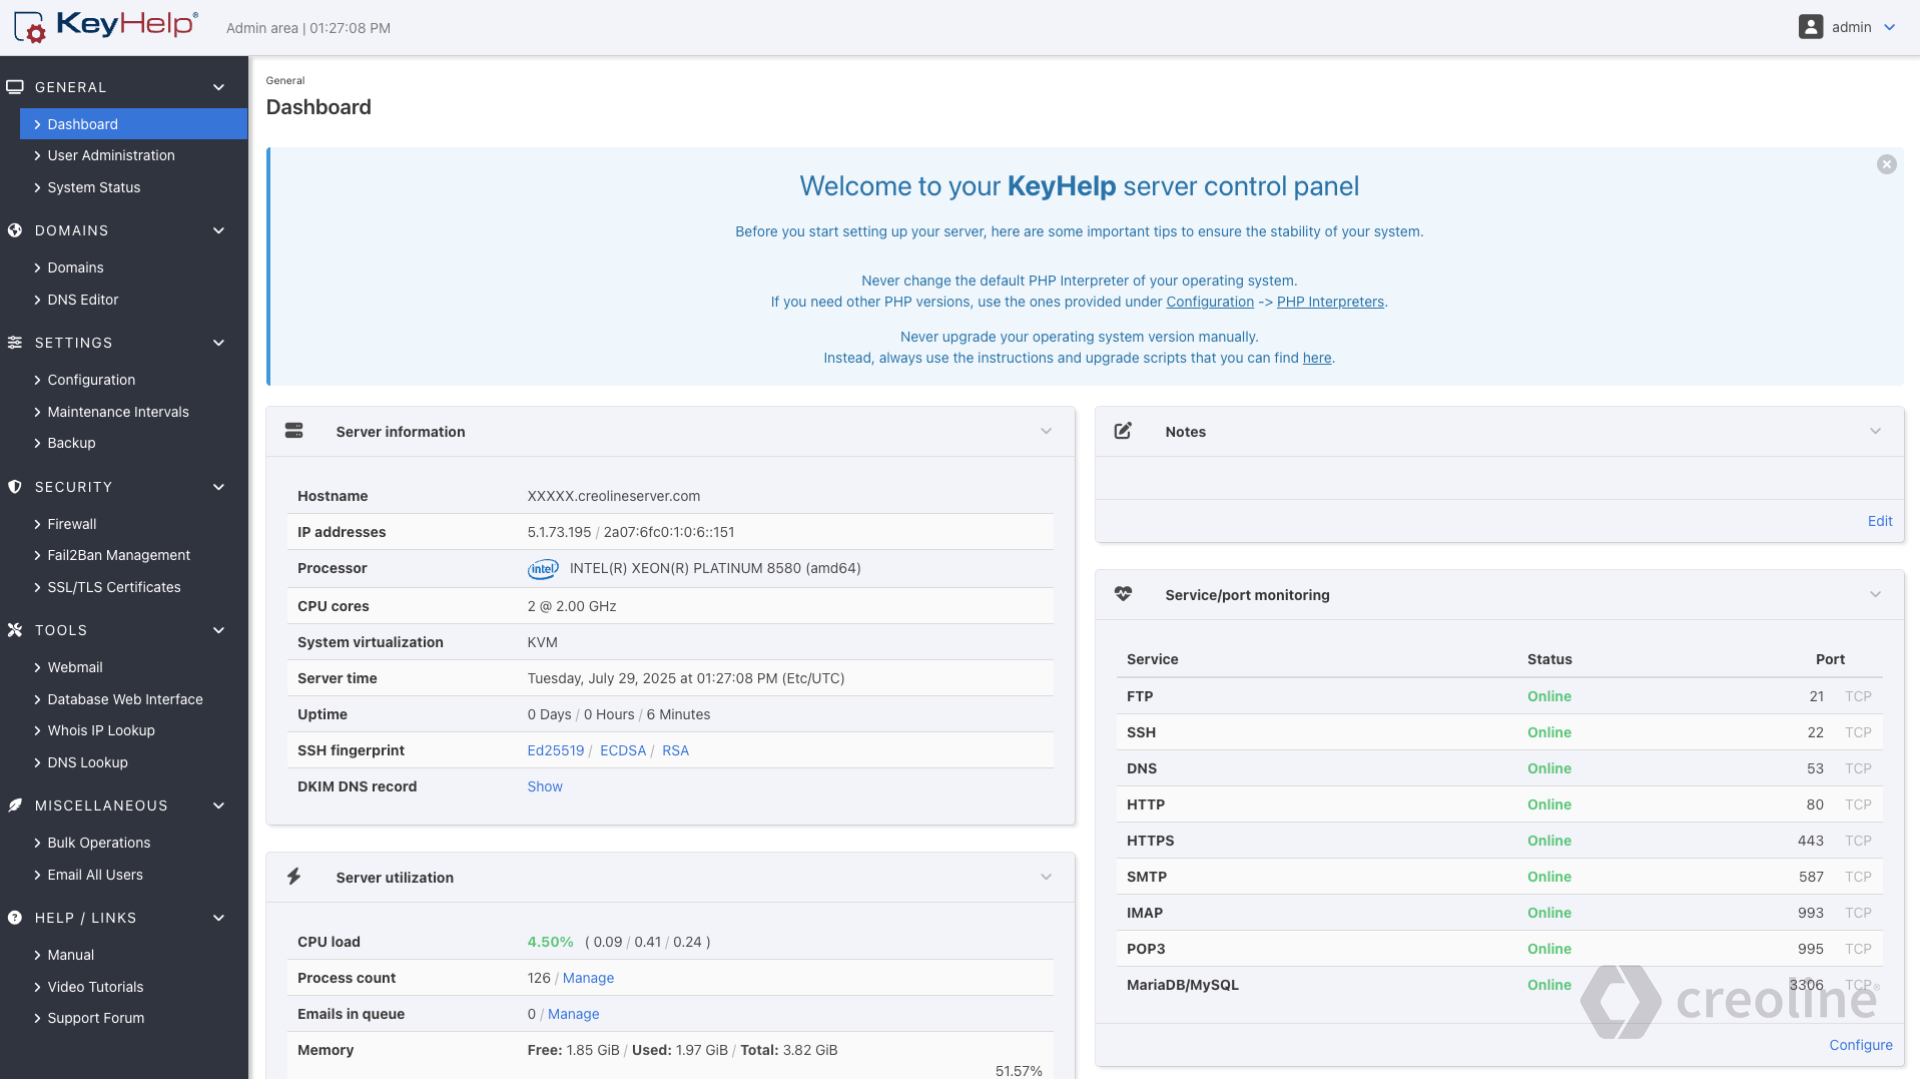Show the DKIM DNS record
This screenshot has width=1920, height=1079.
click(x=545, y=787)
